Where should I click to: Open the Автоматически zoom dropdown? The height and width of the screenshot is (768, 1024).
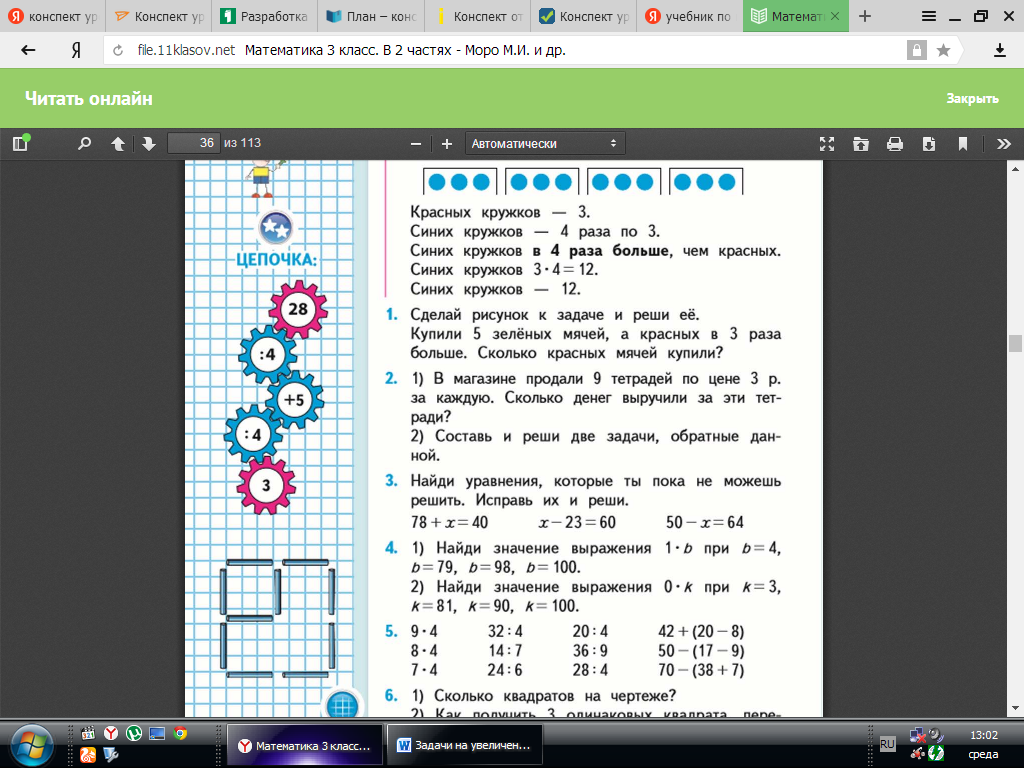click(545, 143)
